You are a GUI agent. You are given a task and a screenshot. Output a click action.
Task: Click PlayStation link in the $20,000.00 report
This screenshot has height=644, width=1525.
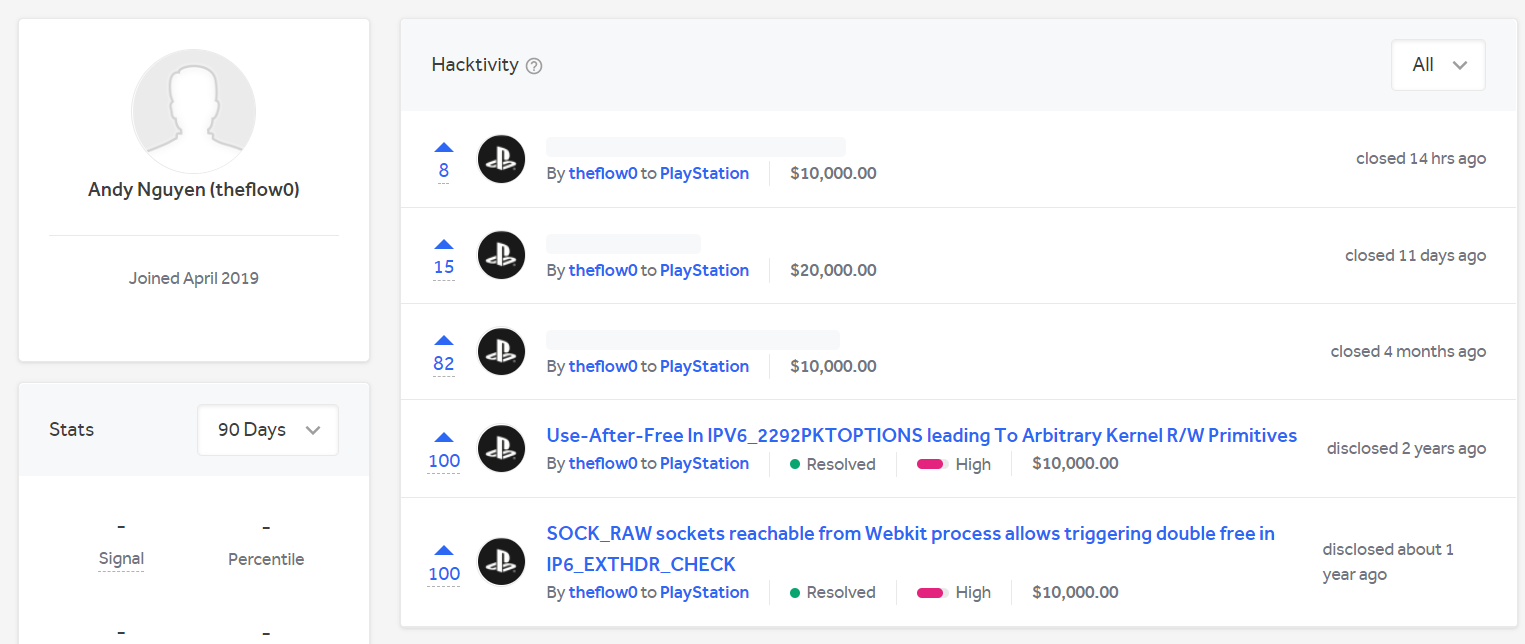(x=704, y=270)
